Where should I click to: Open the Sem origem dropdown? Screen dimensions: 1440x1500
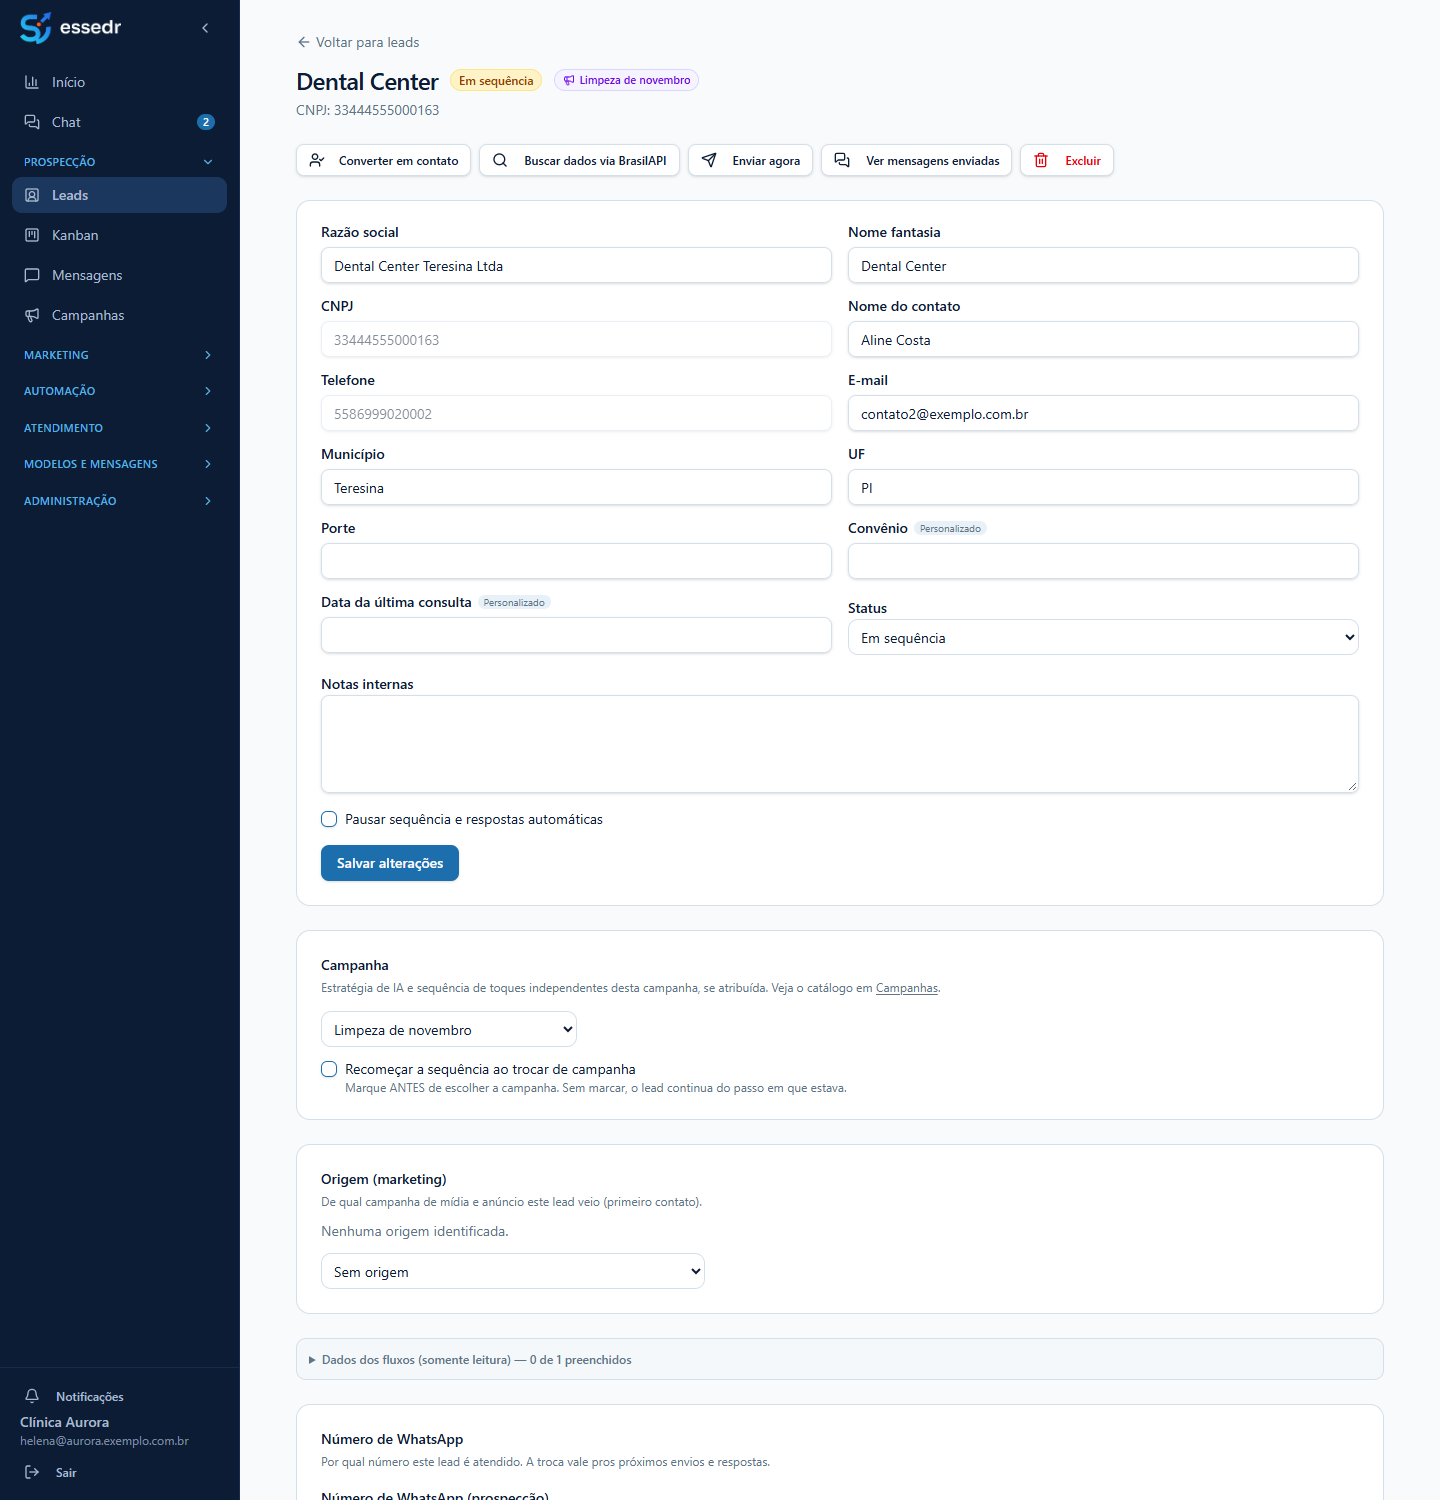[513, 1271]
